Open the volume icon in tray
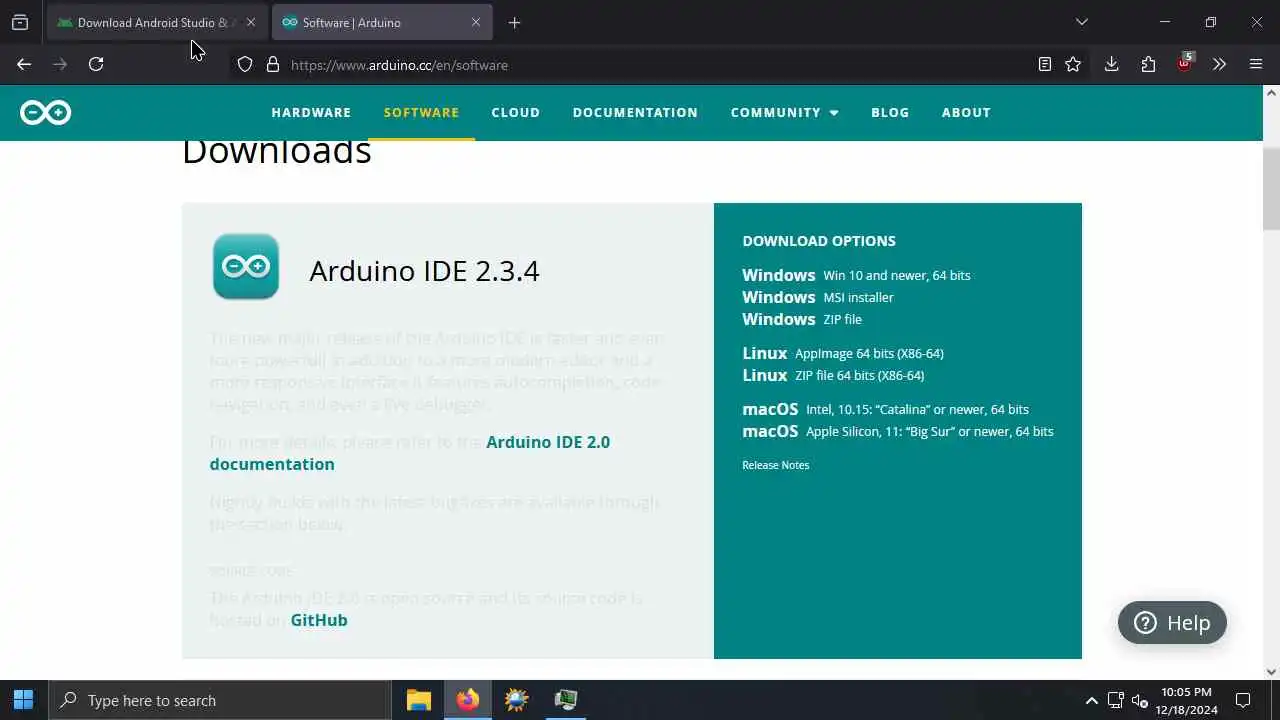The width and height of the screenshot is (1280, 720). pos(1139,700)
